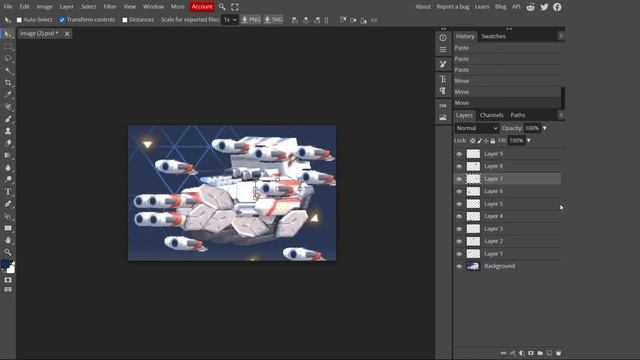Open the Layers panel options menu

pos(561,115)
